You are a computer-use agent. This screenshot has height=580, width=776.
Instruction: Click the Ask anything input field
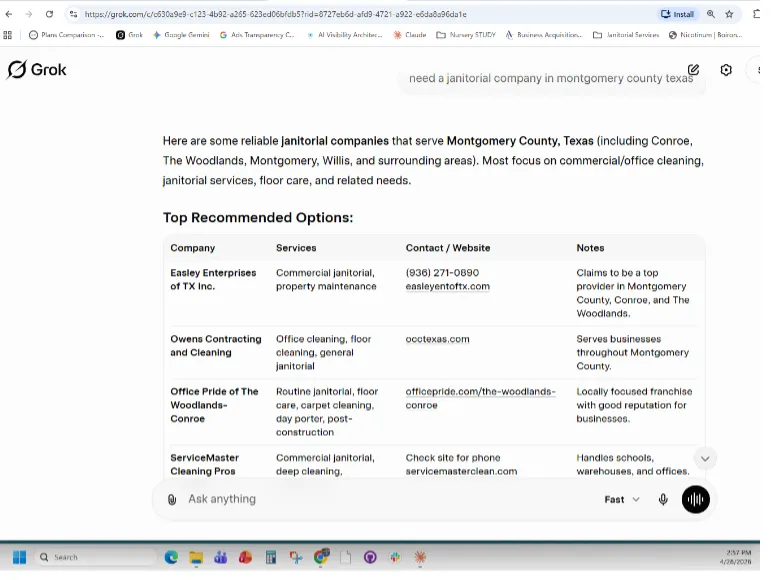click(x=386, y=499)
